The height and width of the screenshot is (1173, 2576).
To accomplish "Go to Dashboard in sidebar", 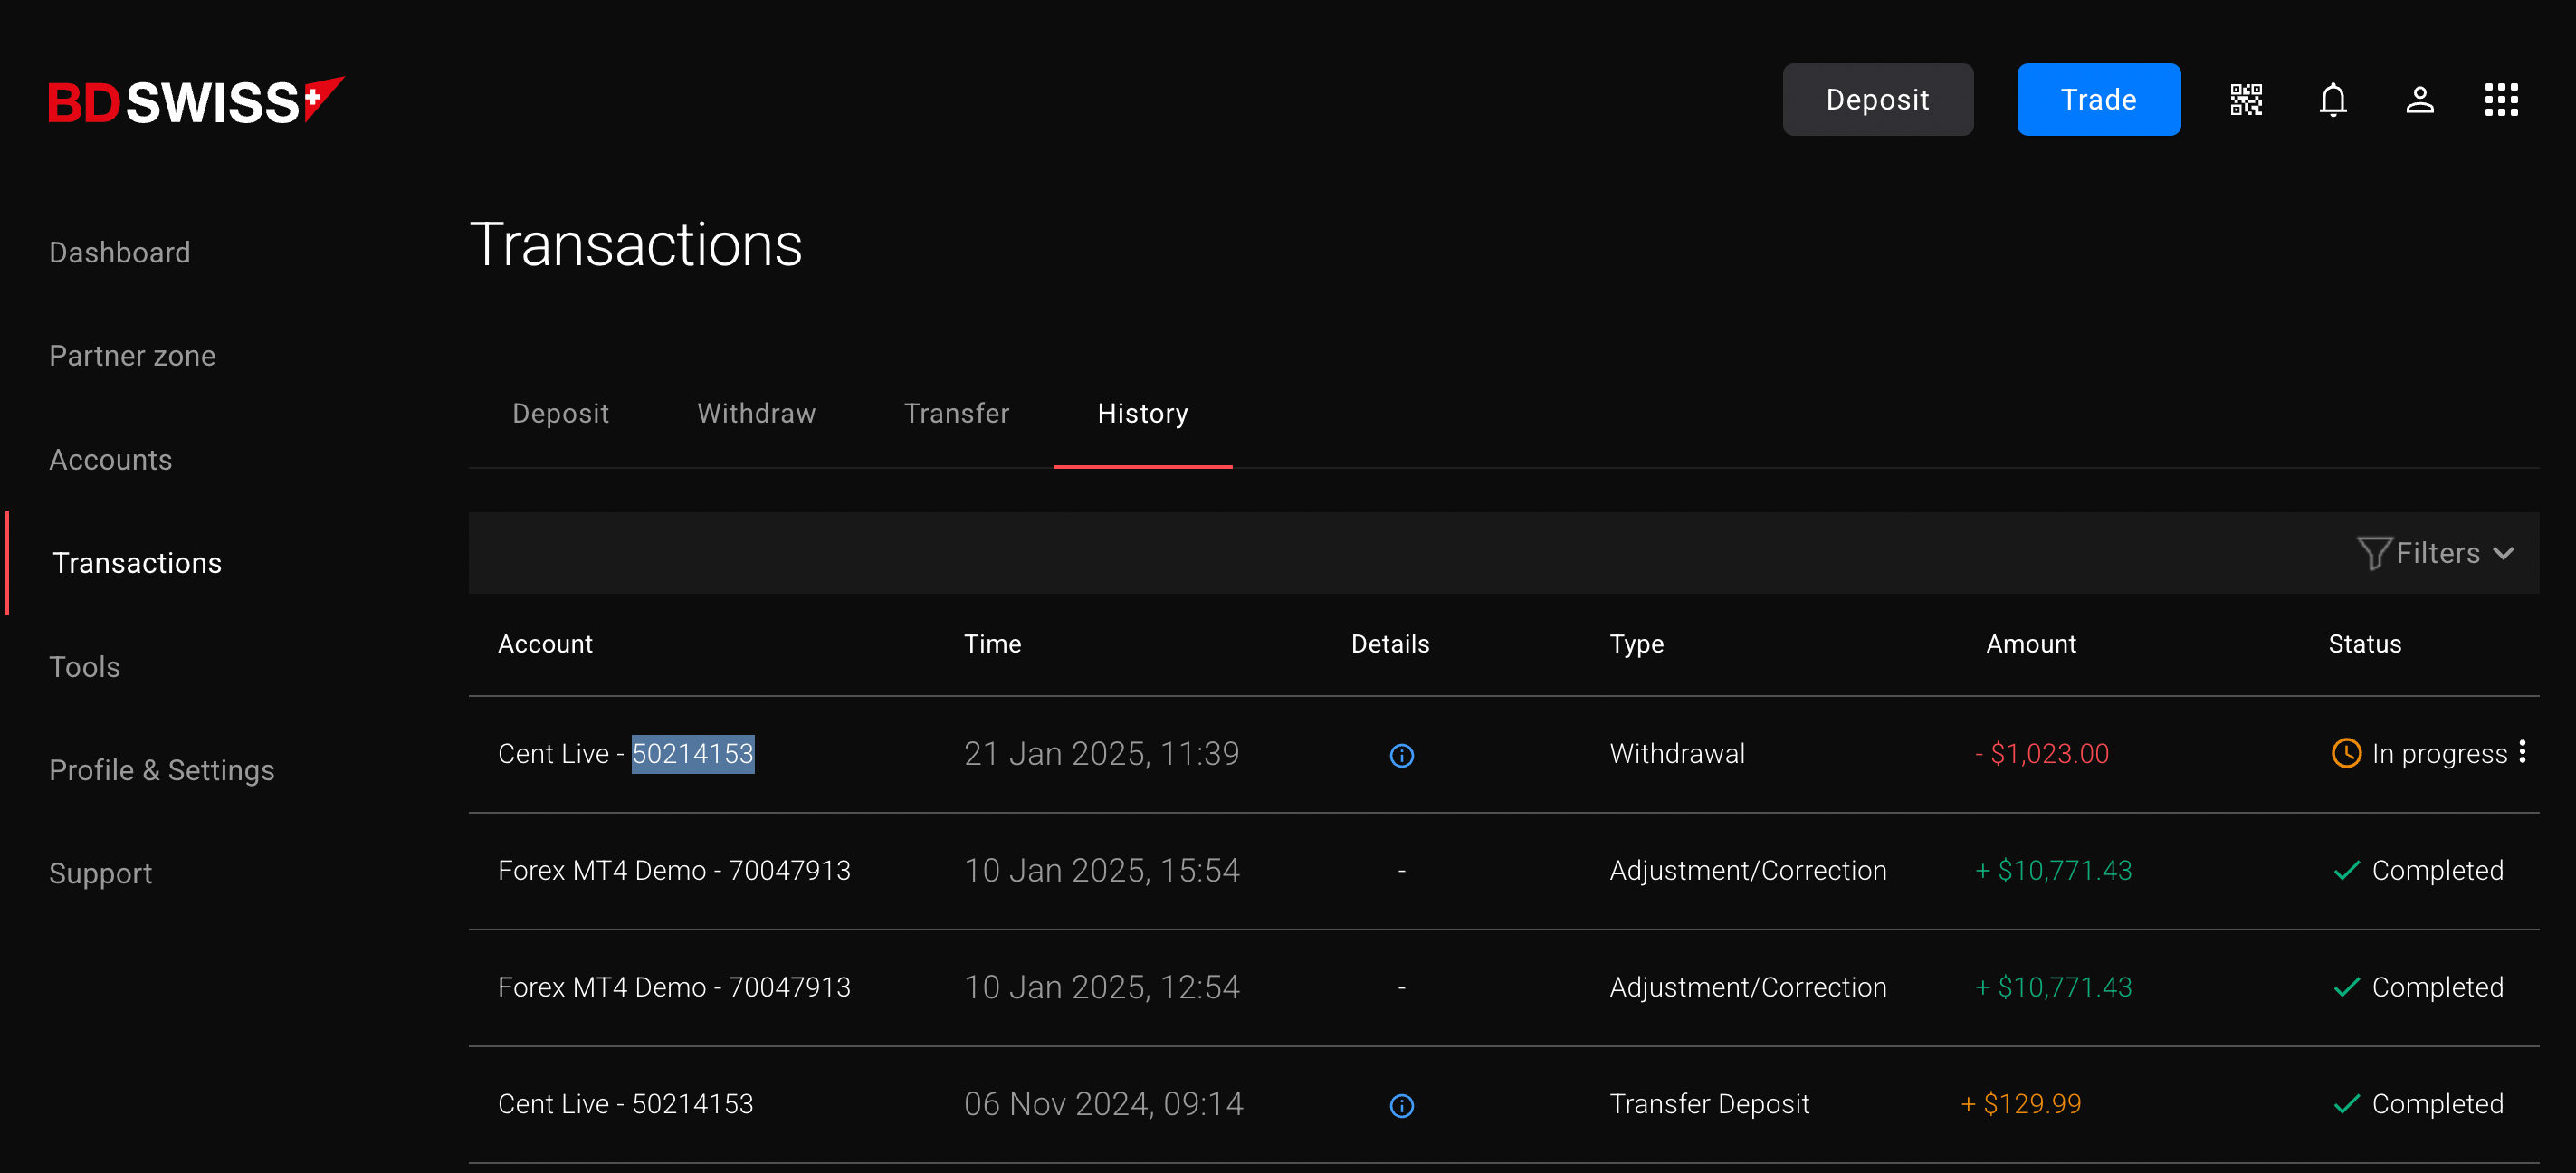I will [119, 252].
